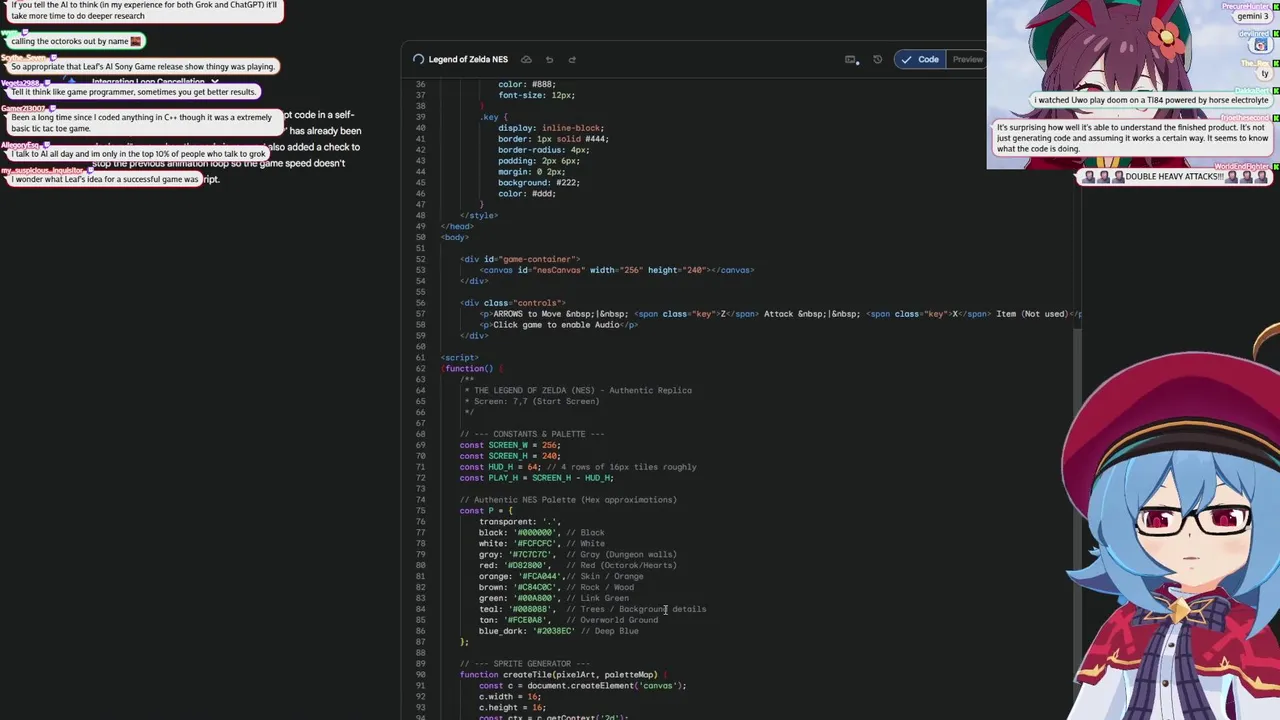The height and width of the screenshot is (720, 1280).
Task: Click the 'div class=controls' line
Action: click(512, 303)
